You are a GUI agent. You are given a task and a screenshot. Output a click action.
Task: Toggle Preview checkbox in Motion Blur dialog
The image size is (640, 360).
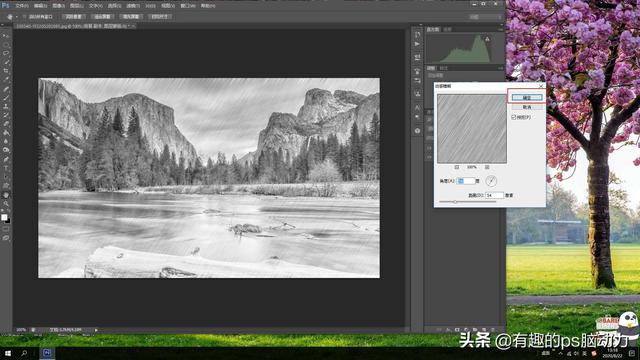(x=514, y=117)
